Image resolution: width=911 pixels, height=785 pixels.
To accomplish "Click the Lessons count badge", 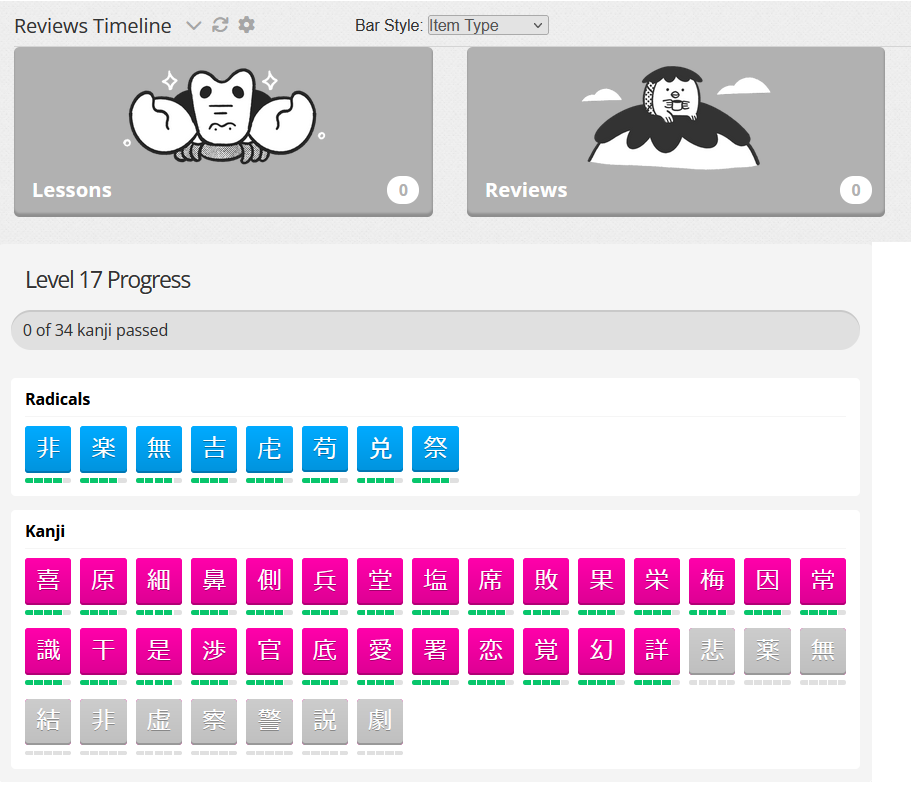I will tap(403, 190).
